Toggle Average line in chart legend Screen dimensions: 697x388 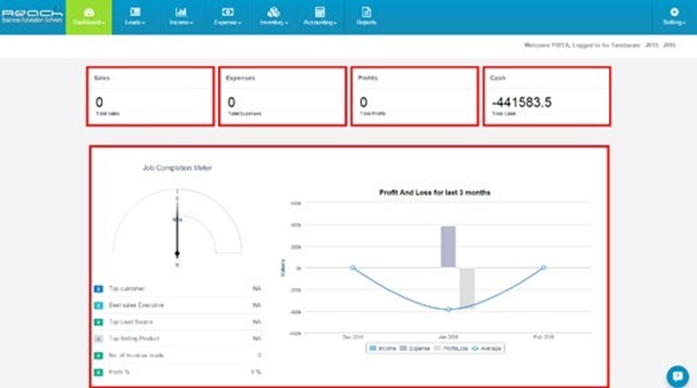(x=486, y=348)
